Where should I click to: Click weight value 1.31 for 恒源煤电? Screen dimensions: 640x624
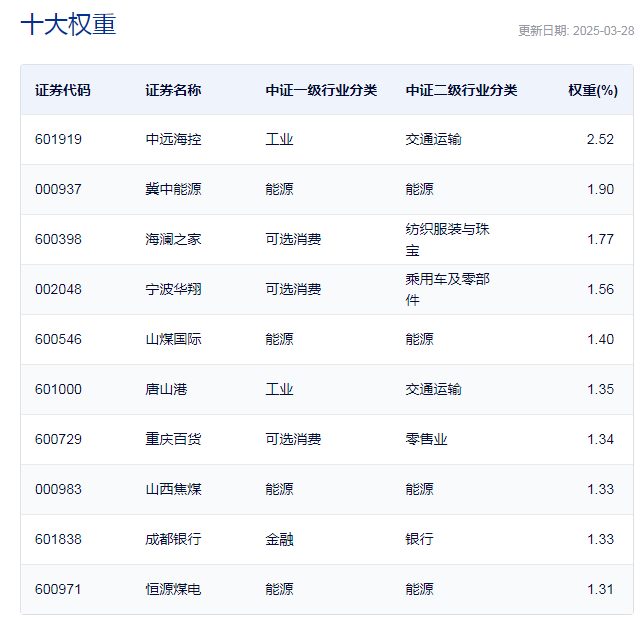pos(600,589)
